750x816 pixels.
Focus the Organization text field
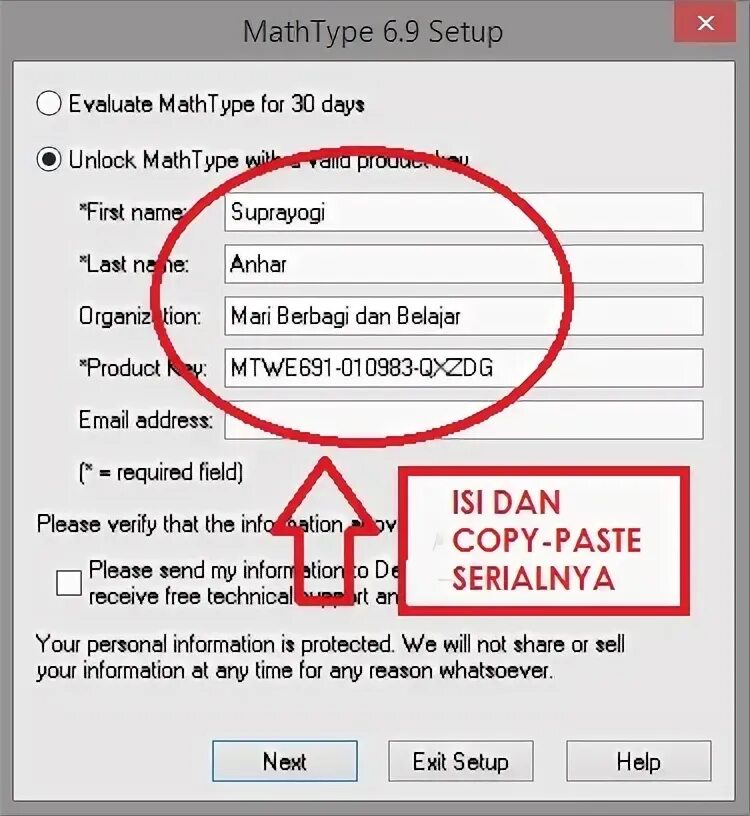click(x=464, y=316)
